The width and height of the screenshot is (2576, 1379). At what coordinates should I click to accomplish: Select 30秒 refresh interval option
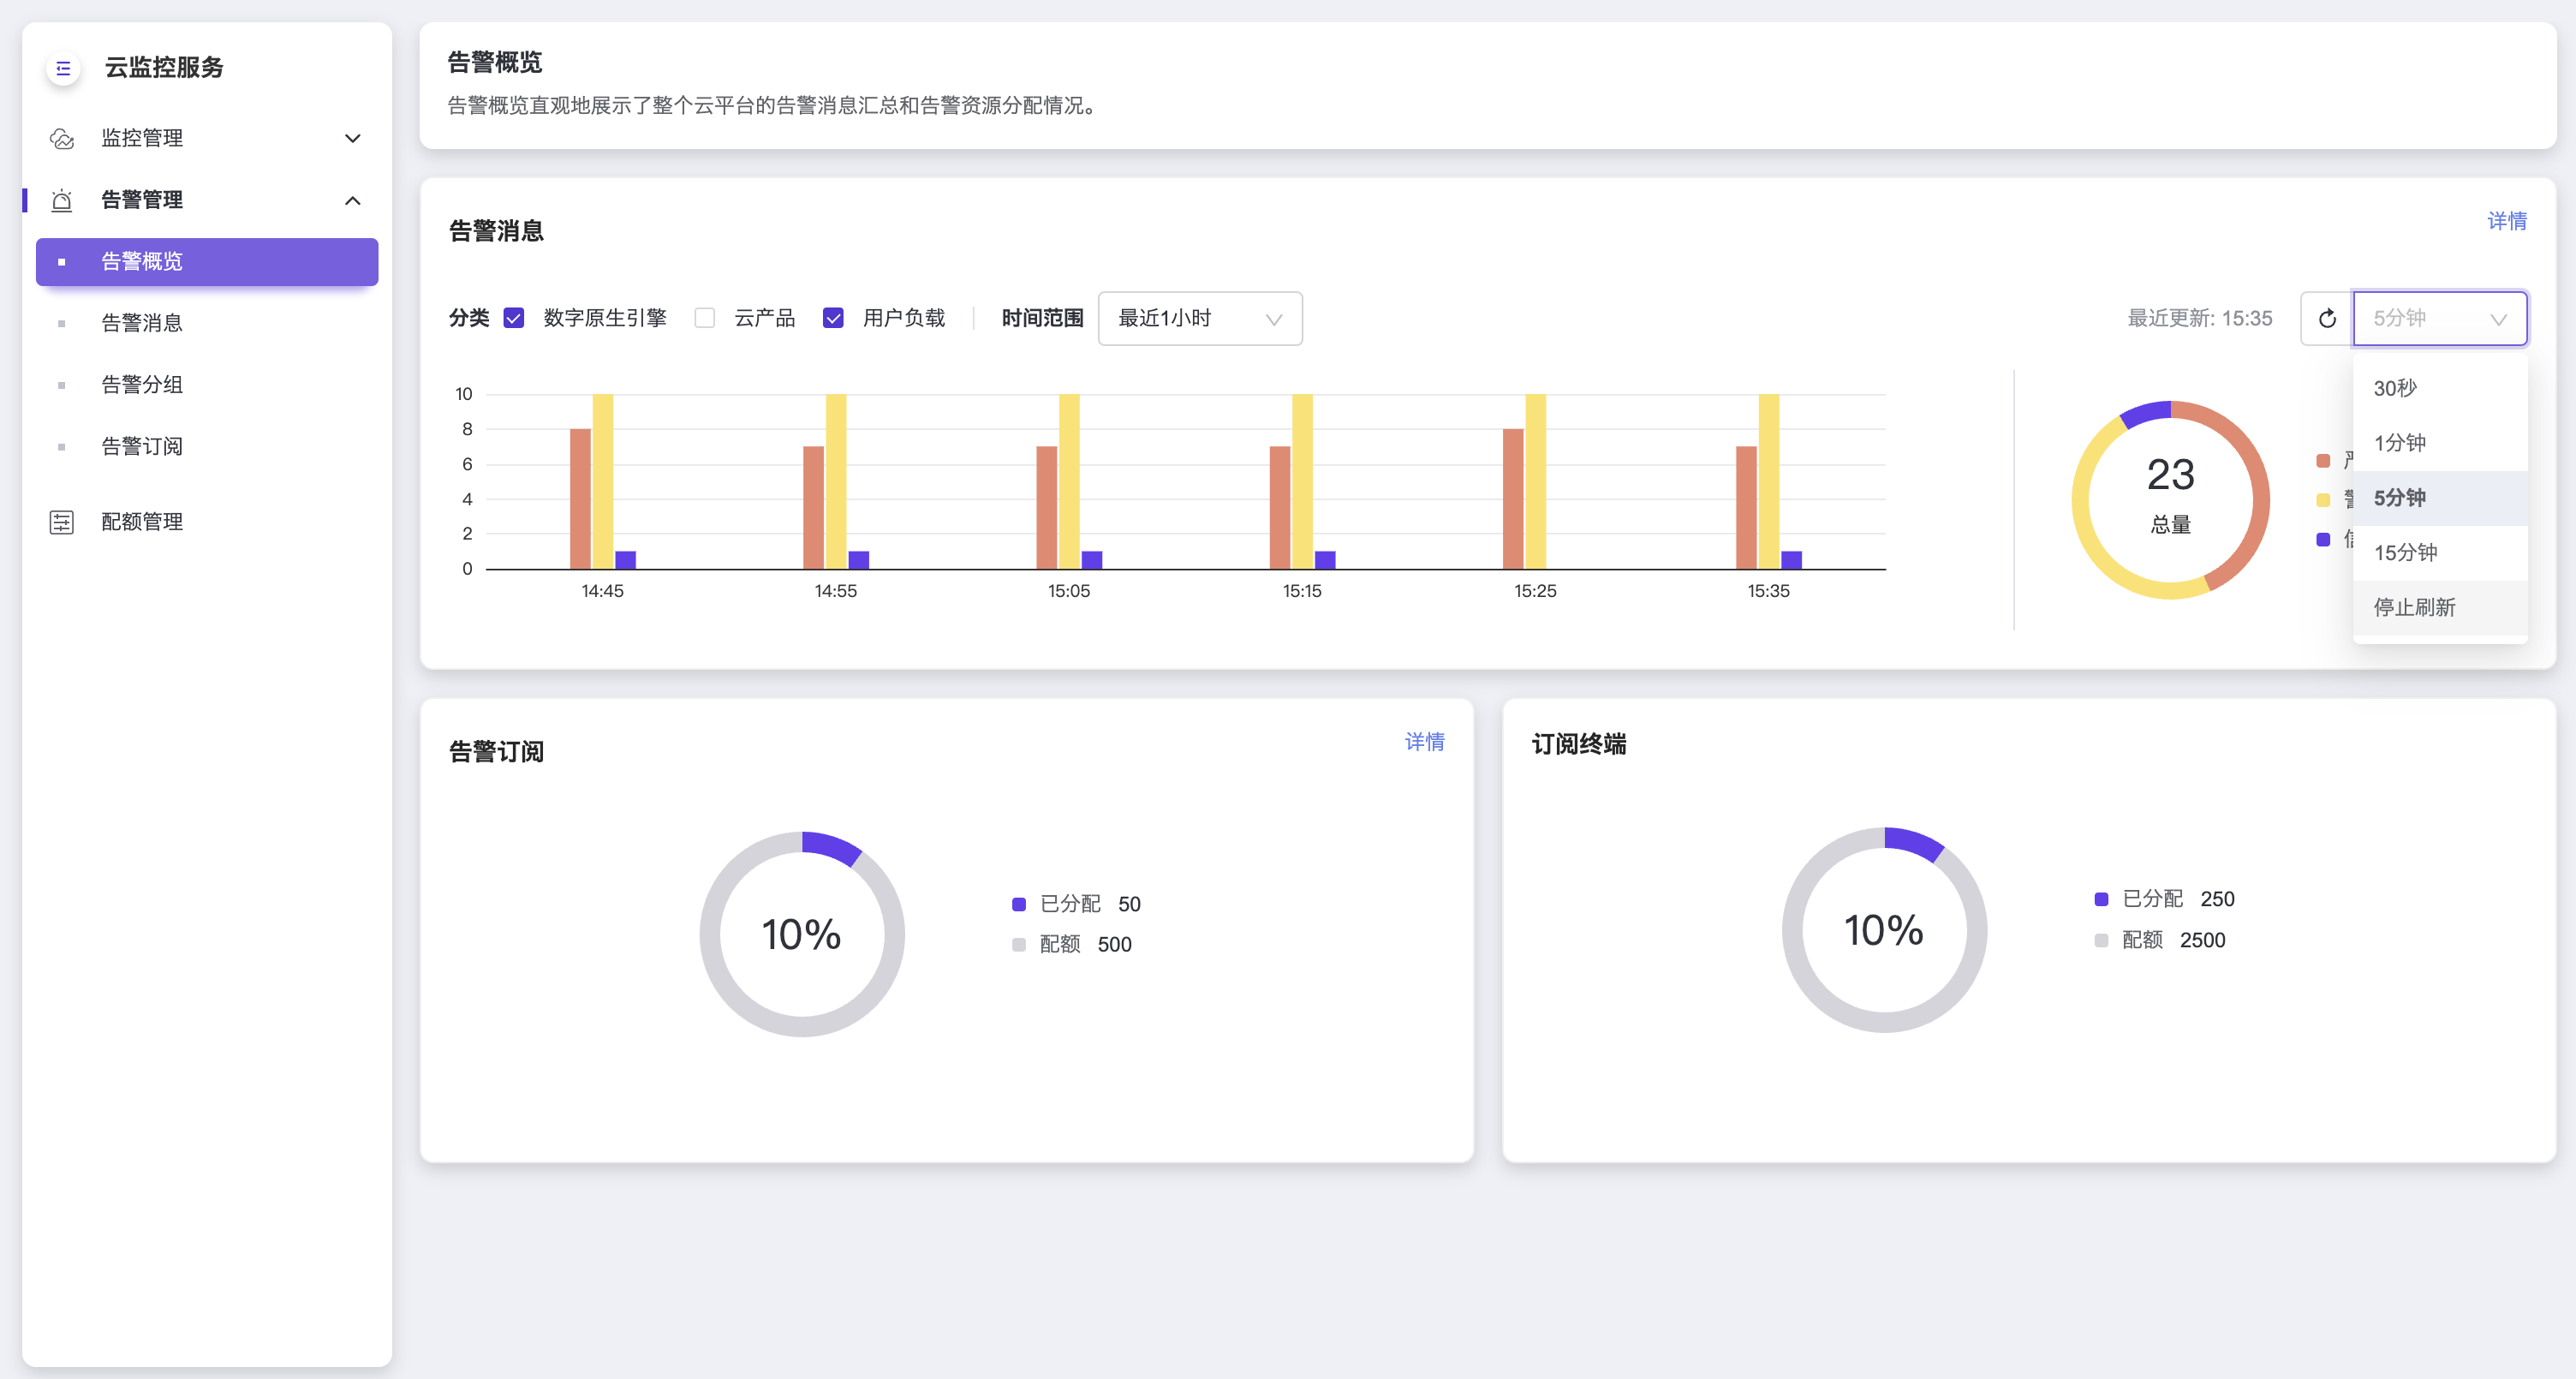point(2395,388)
